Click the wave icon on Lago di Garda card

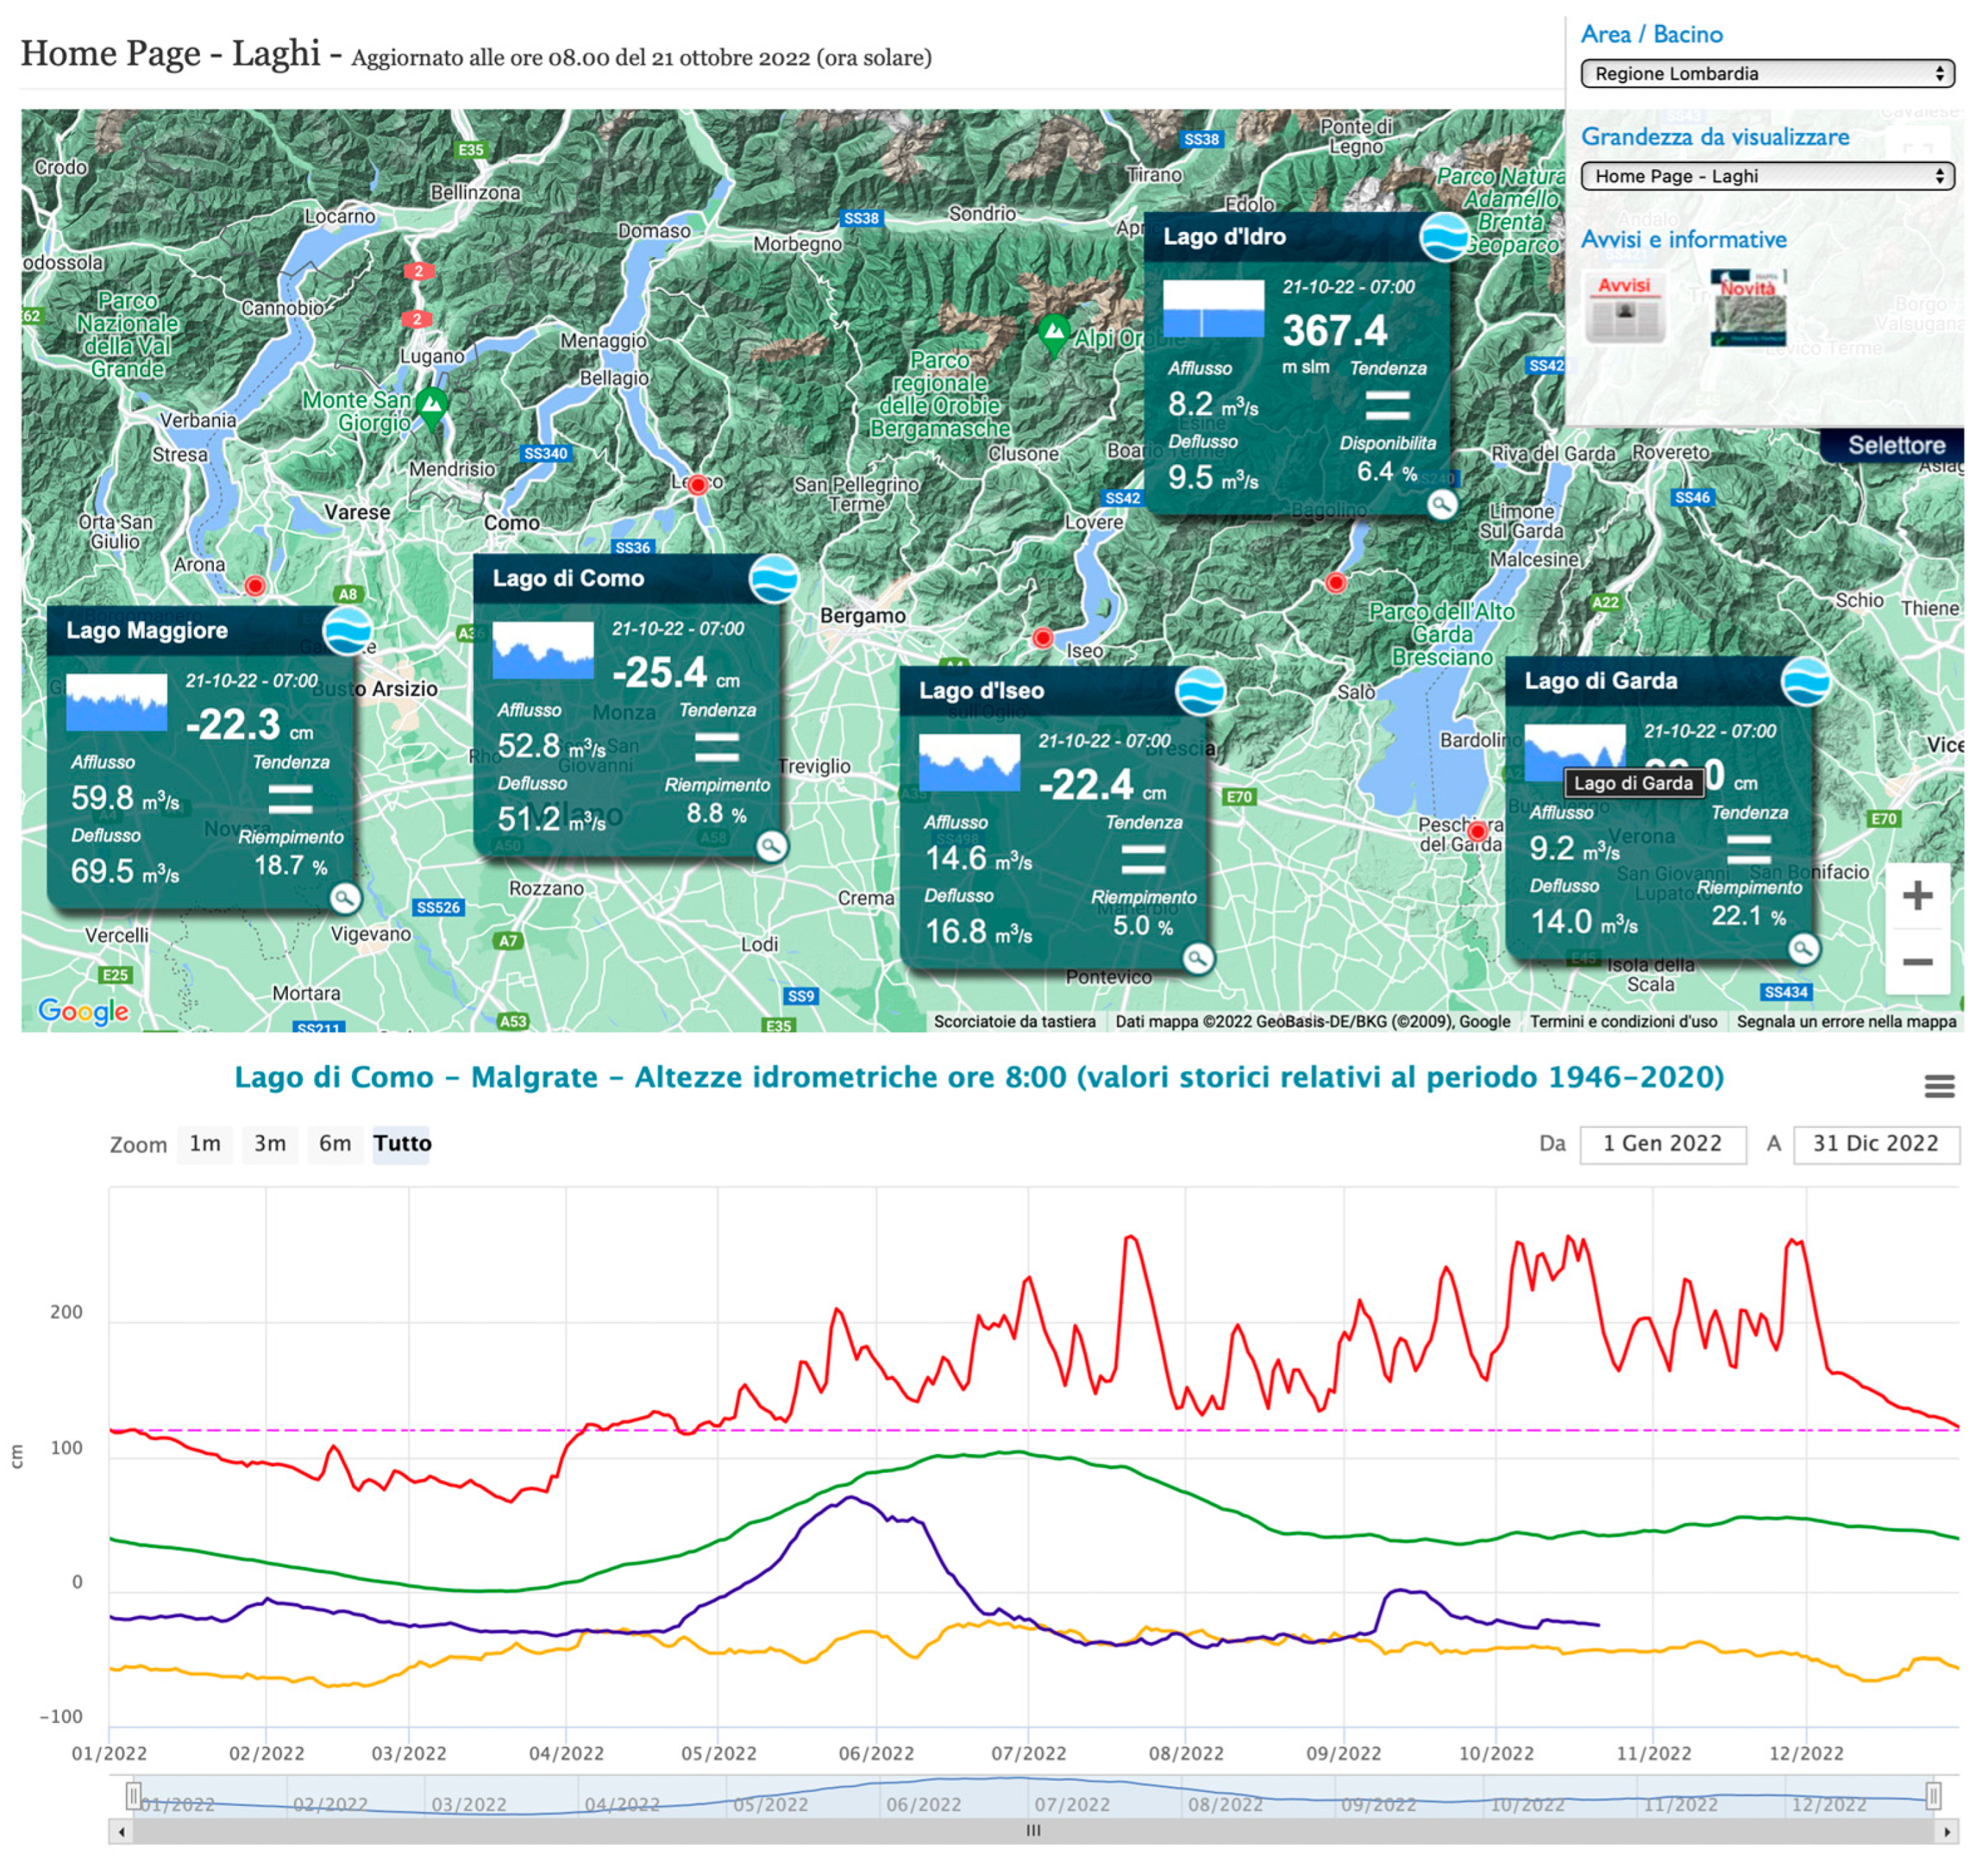(1806, 680)
